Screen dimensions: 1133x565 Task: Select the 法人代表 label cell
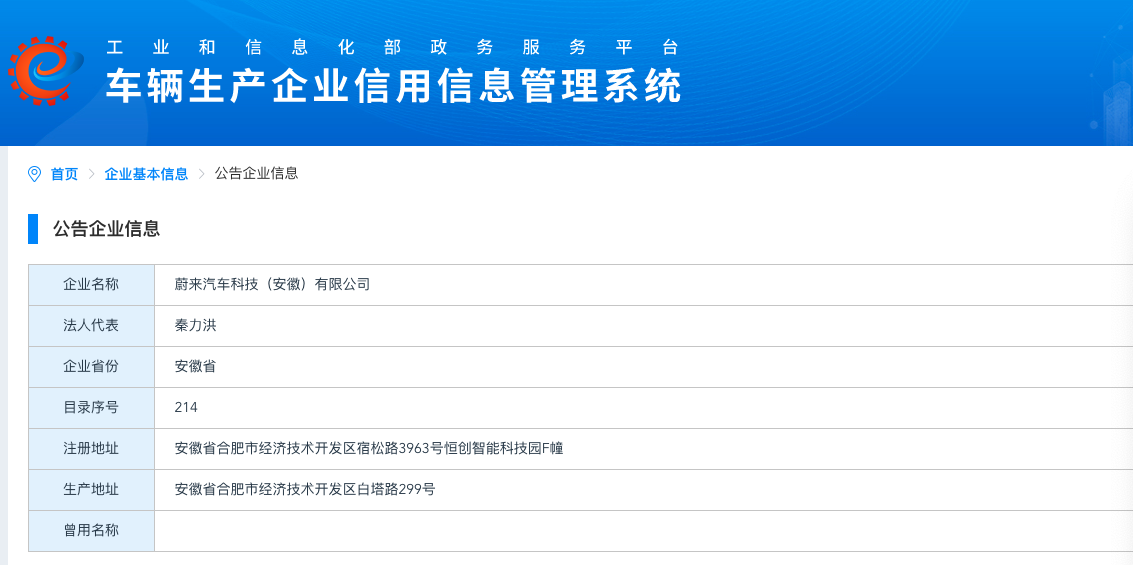91,326
